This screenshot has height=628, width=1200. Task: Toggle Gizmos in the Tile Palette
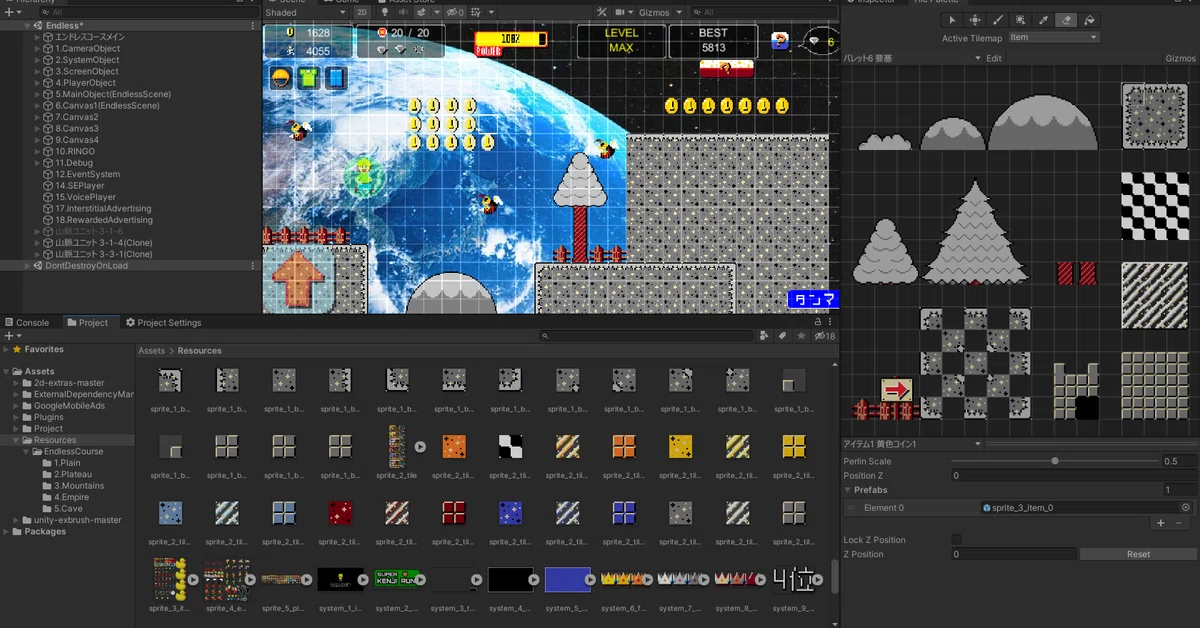(x=1180, y=58)
